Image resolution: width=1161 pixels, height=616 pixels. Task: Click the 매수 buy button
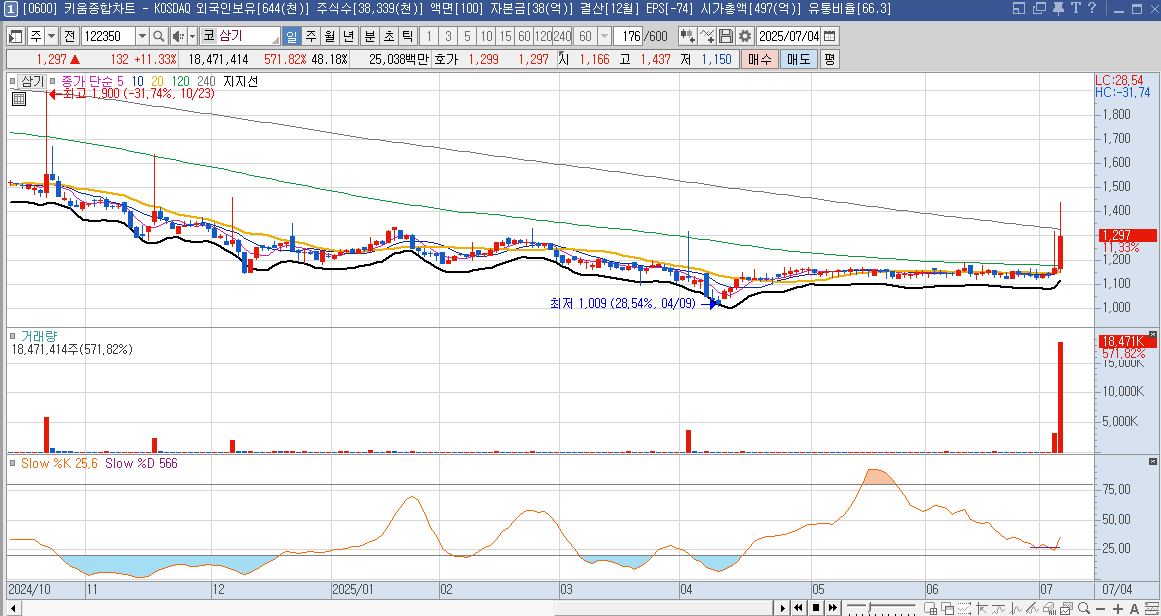[759, 59]
